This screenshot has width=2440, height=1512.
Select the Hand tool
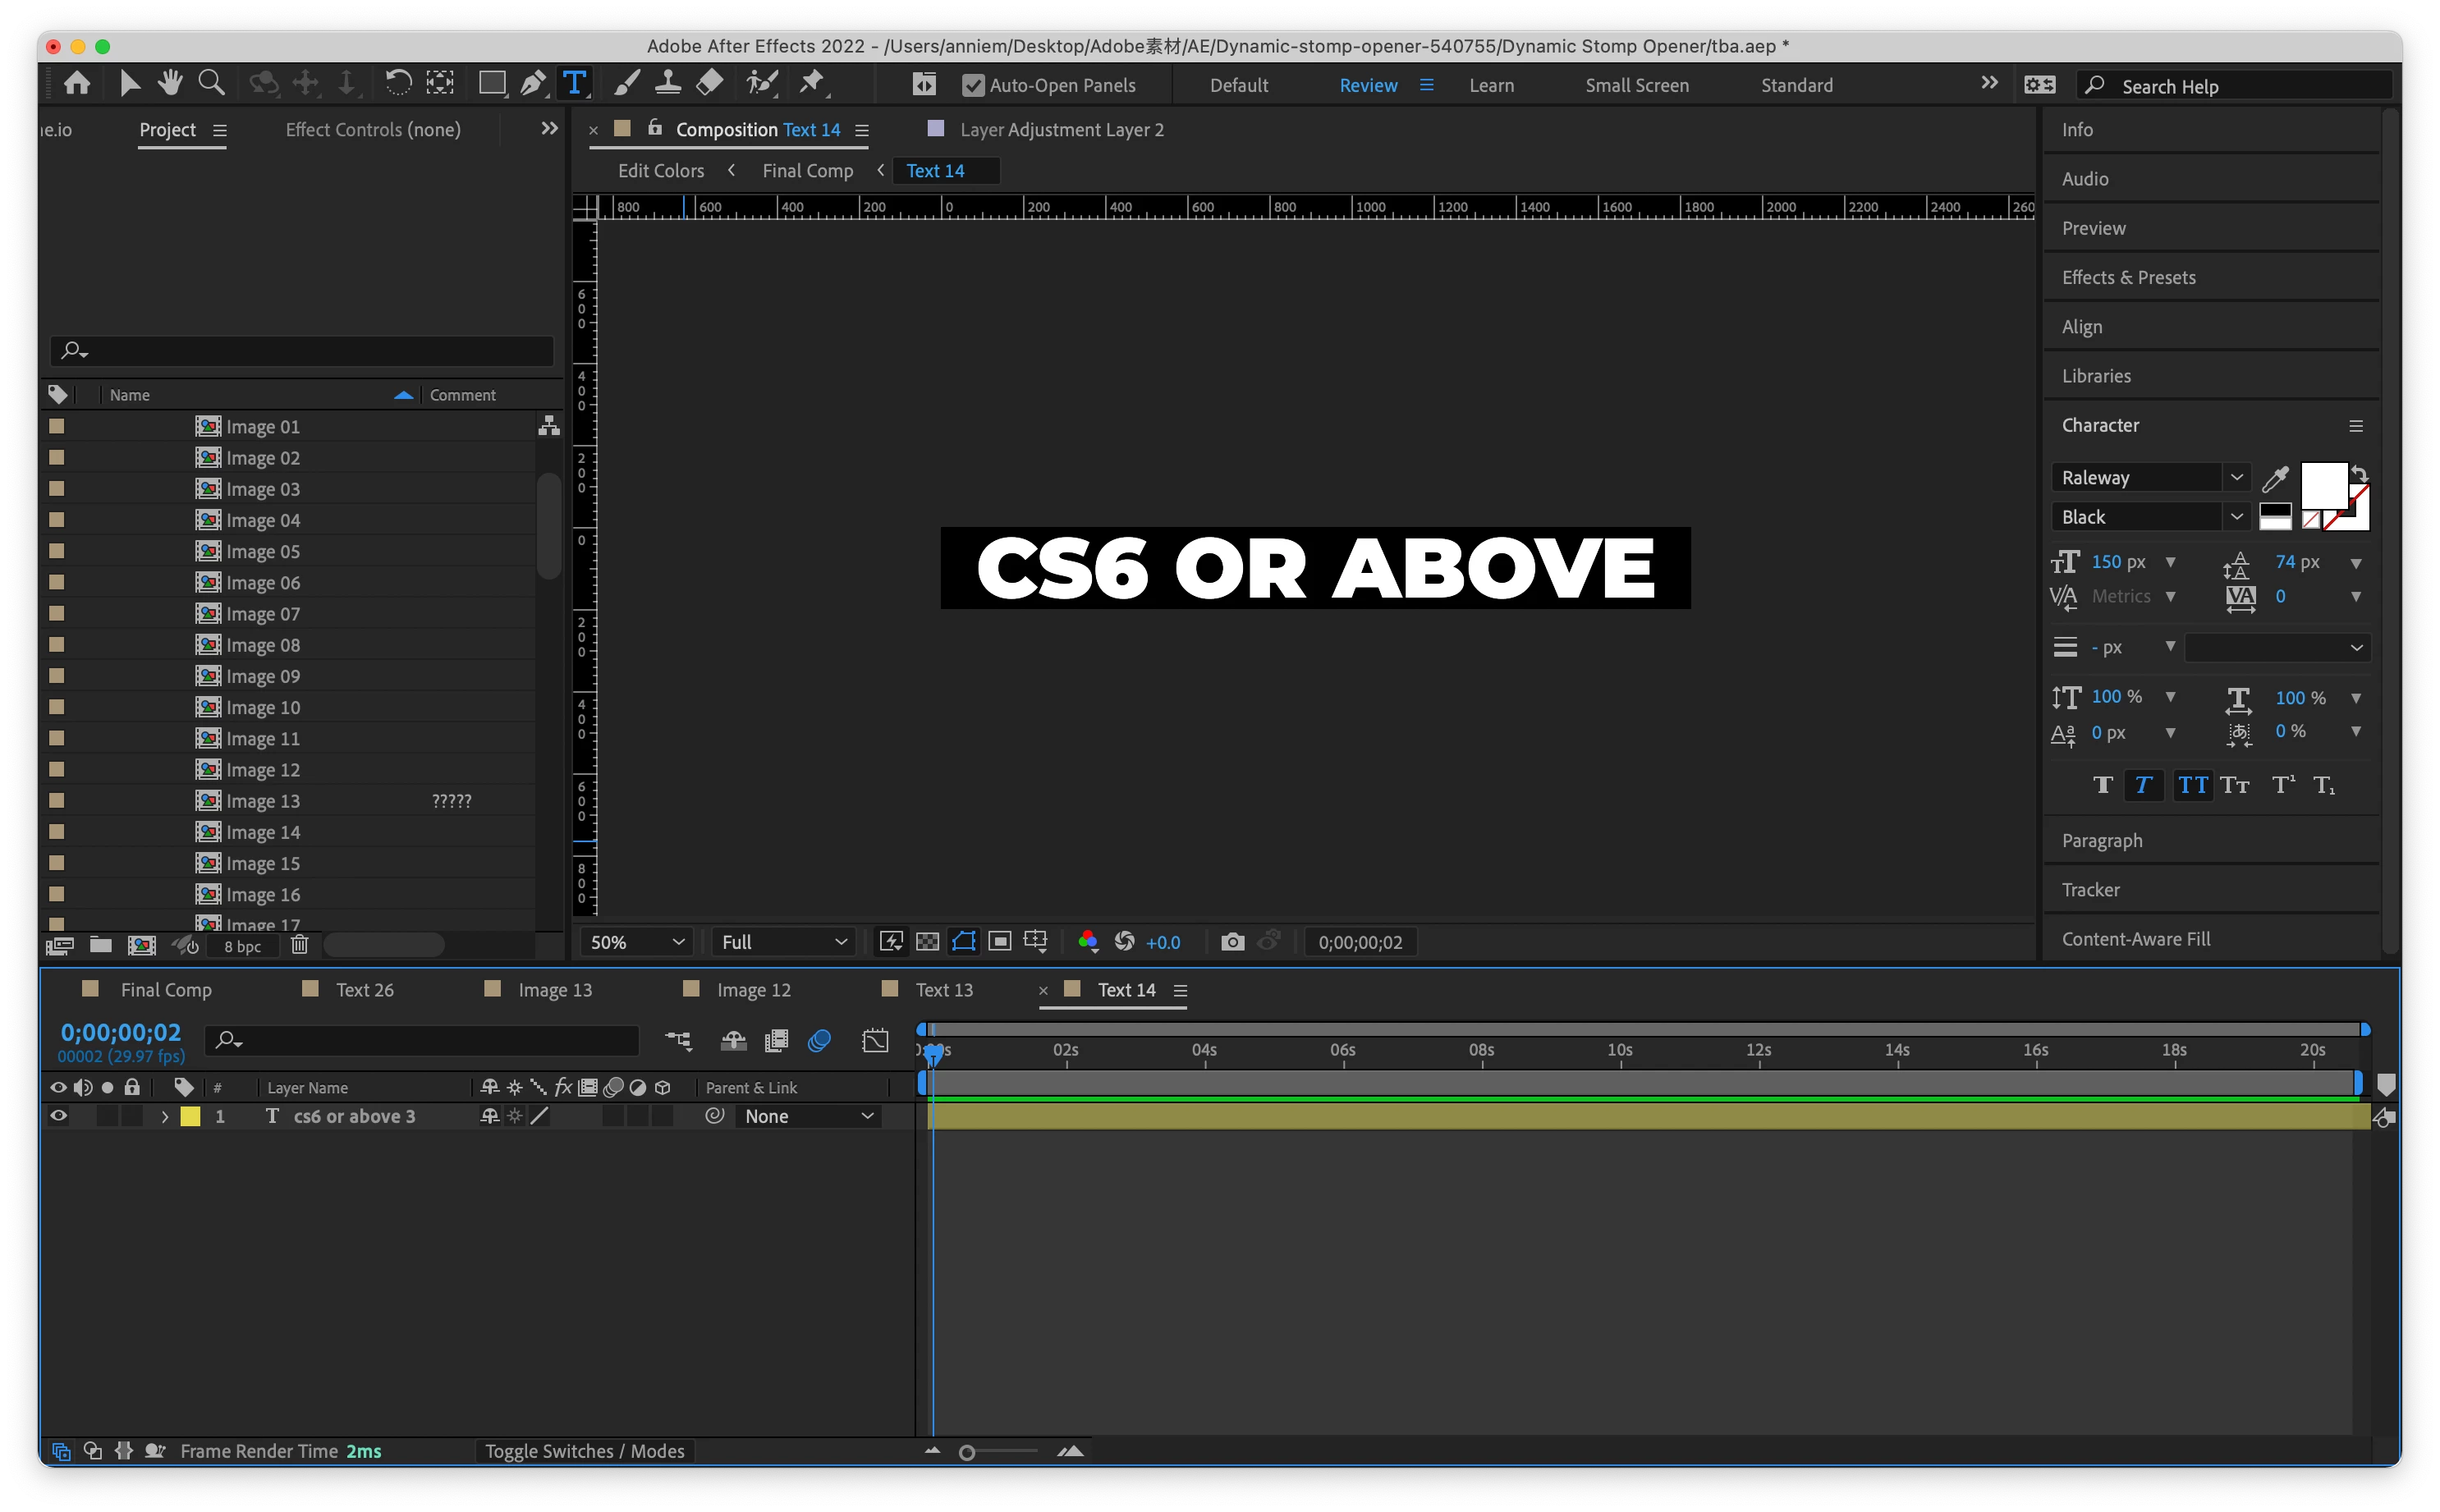pos(170,83)
